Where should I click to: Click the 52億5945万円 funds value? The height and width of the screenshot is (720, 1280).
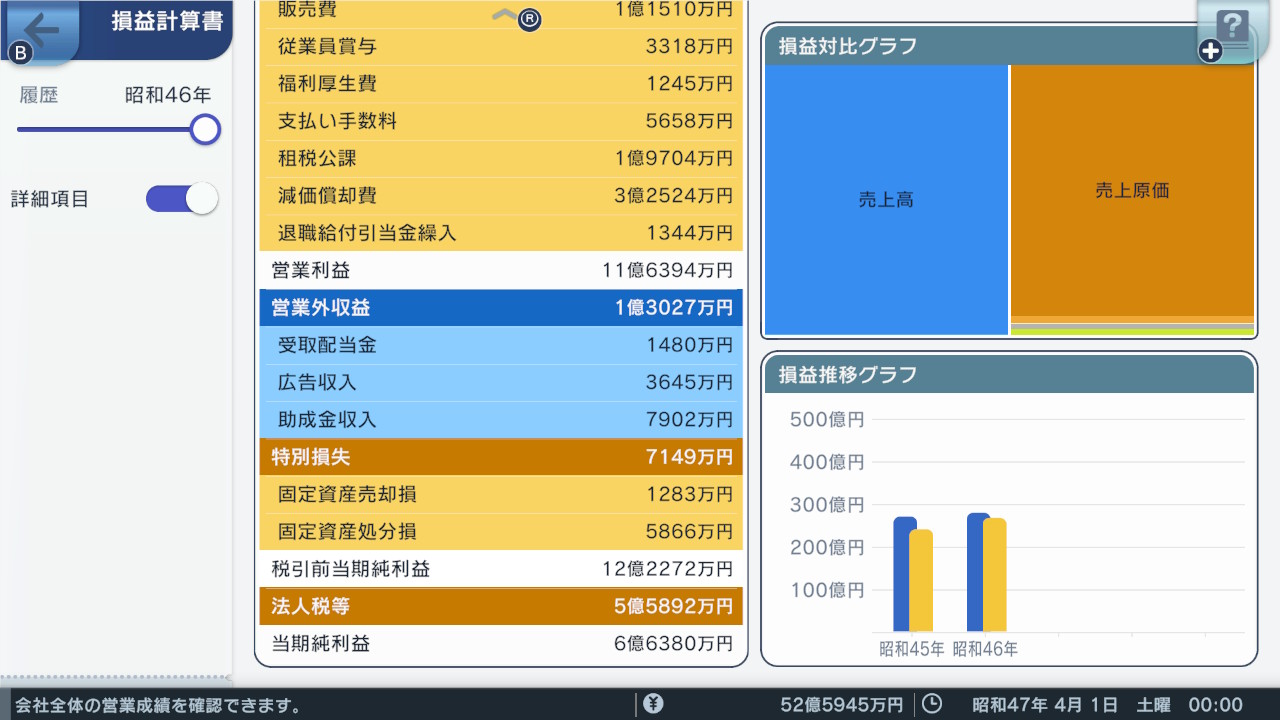click(x=841, y=705)
